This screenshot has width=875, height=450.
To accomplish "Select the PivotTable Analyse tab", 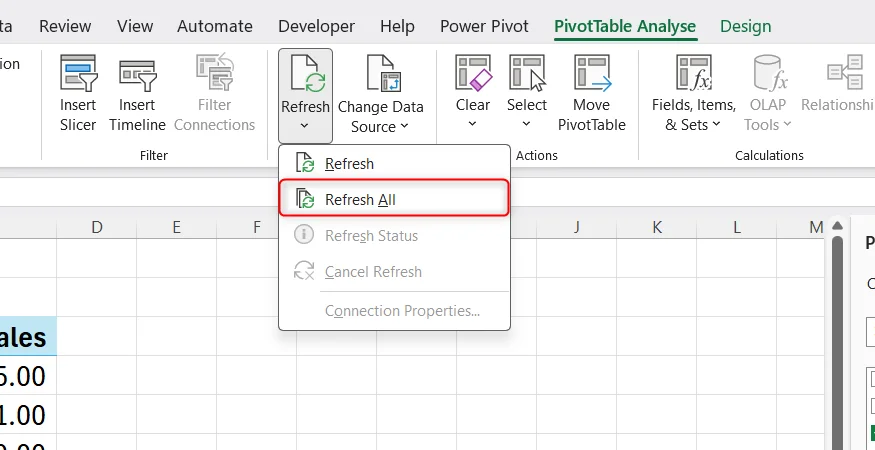I will tap(625, 26).
